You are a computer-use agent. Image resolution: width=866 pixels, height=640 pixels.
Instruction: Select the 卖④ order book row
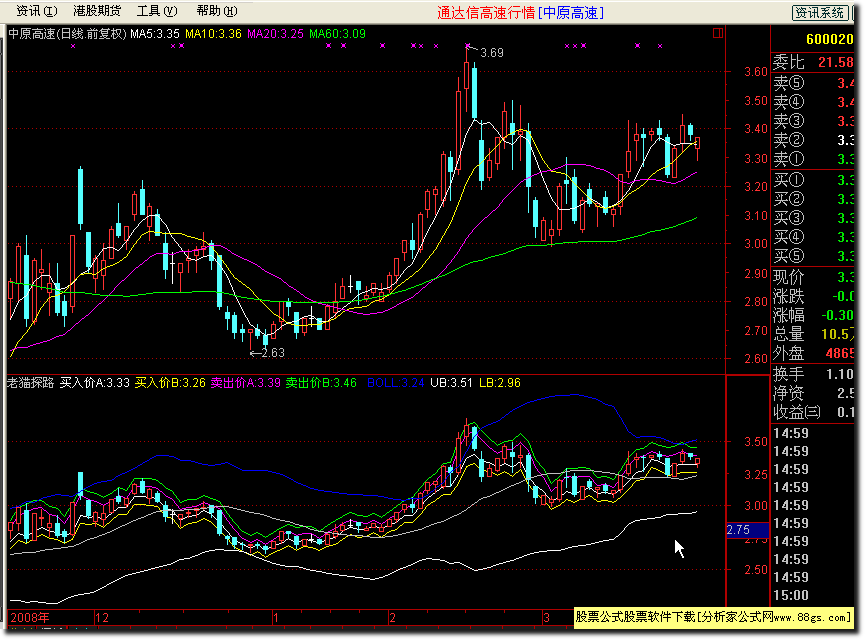point(813,102)
